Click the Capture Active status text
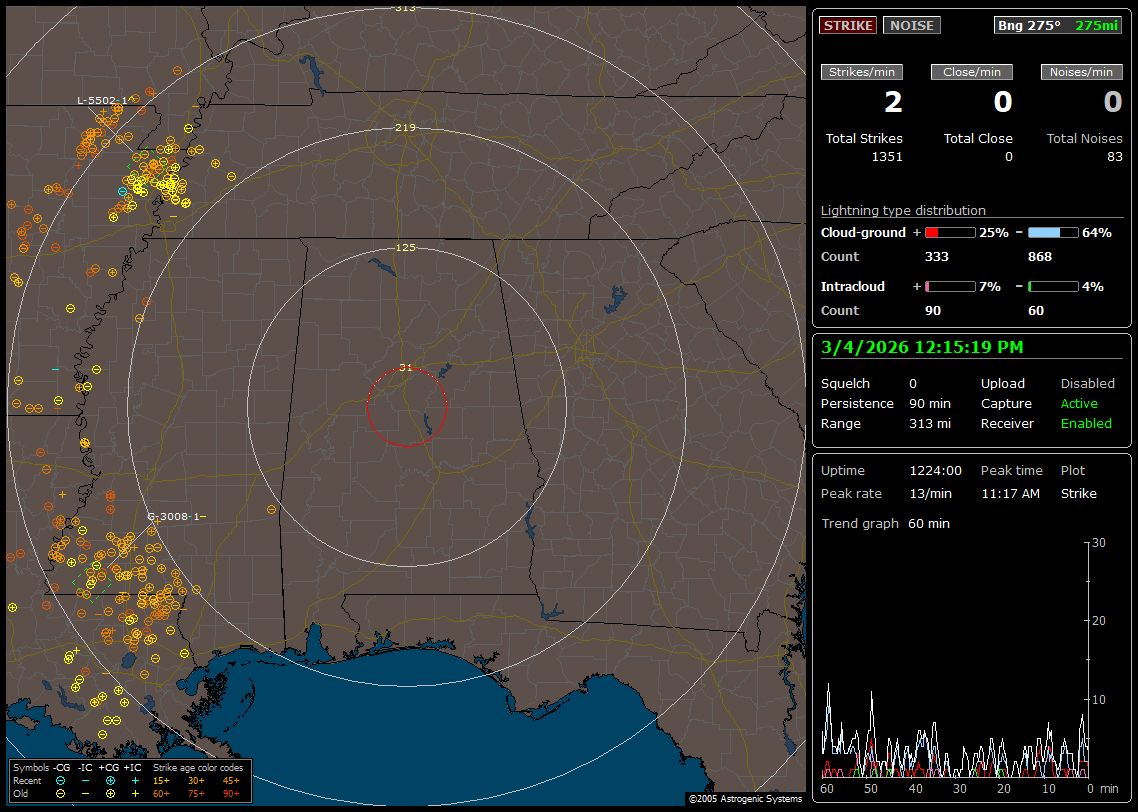 1079,404
